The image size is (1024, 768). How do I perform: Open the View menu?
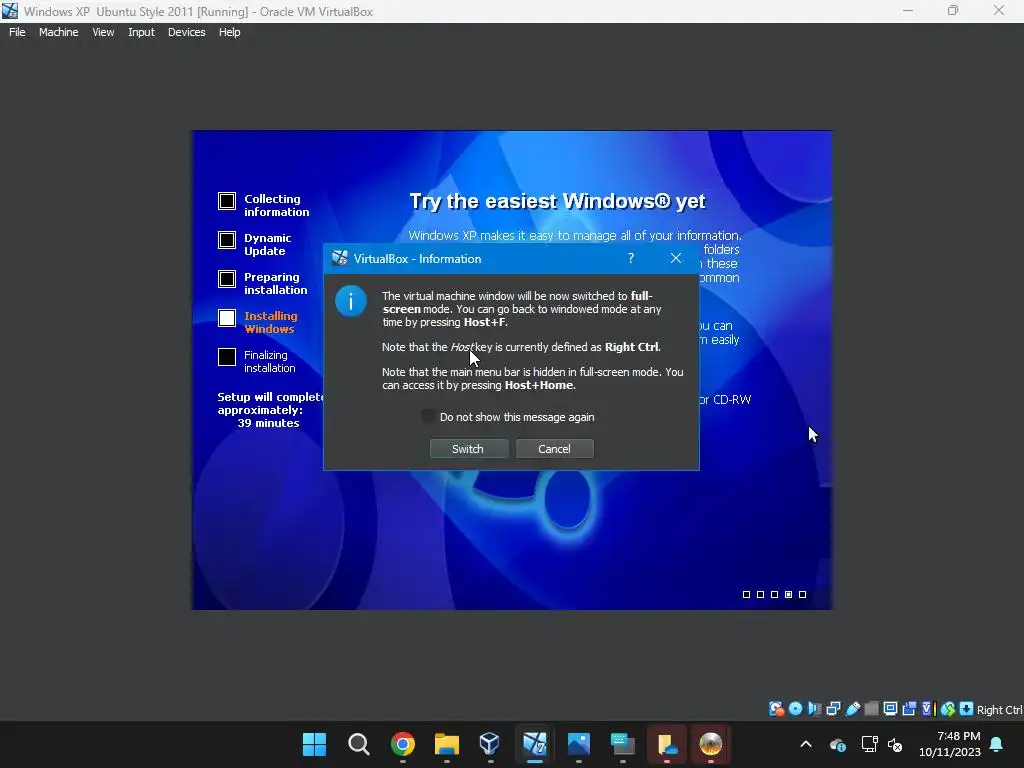pyautogui.click(x=103, y=32)
